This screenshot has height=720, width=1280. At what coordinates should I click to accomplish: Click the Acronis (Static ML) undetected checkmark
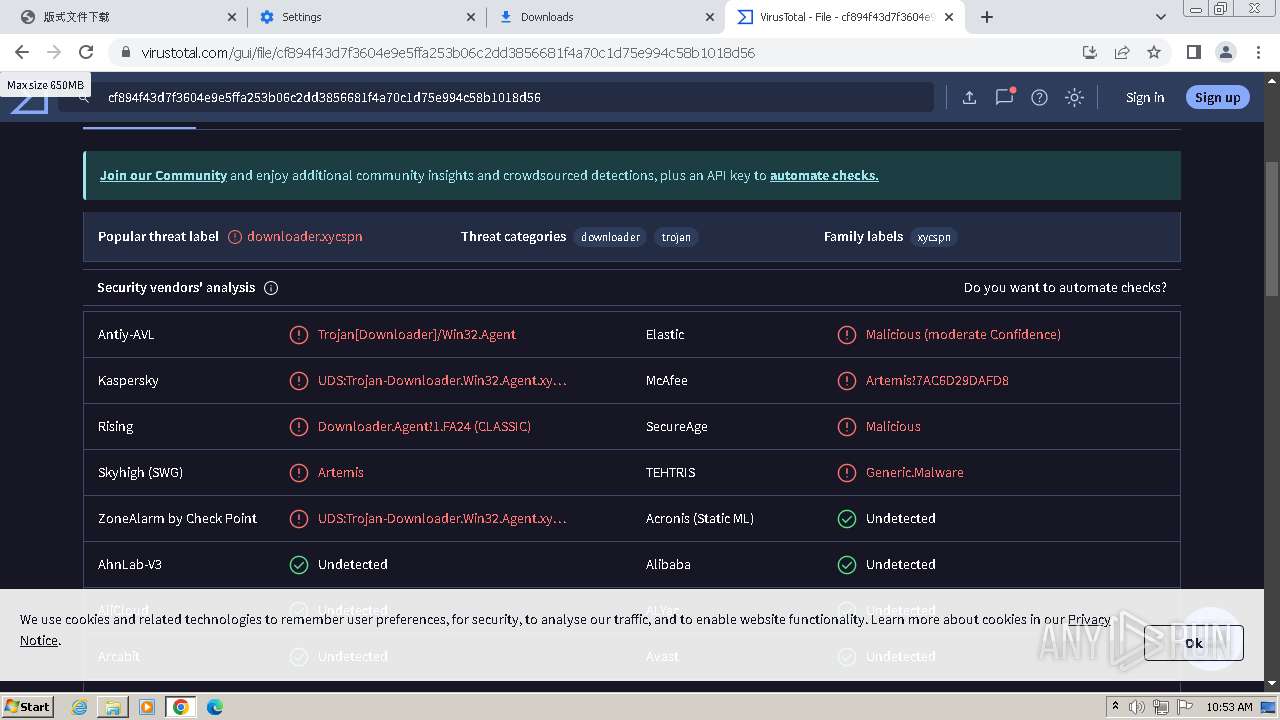[847, 518]
